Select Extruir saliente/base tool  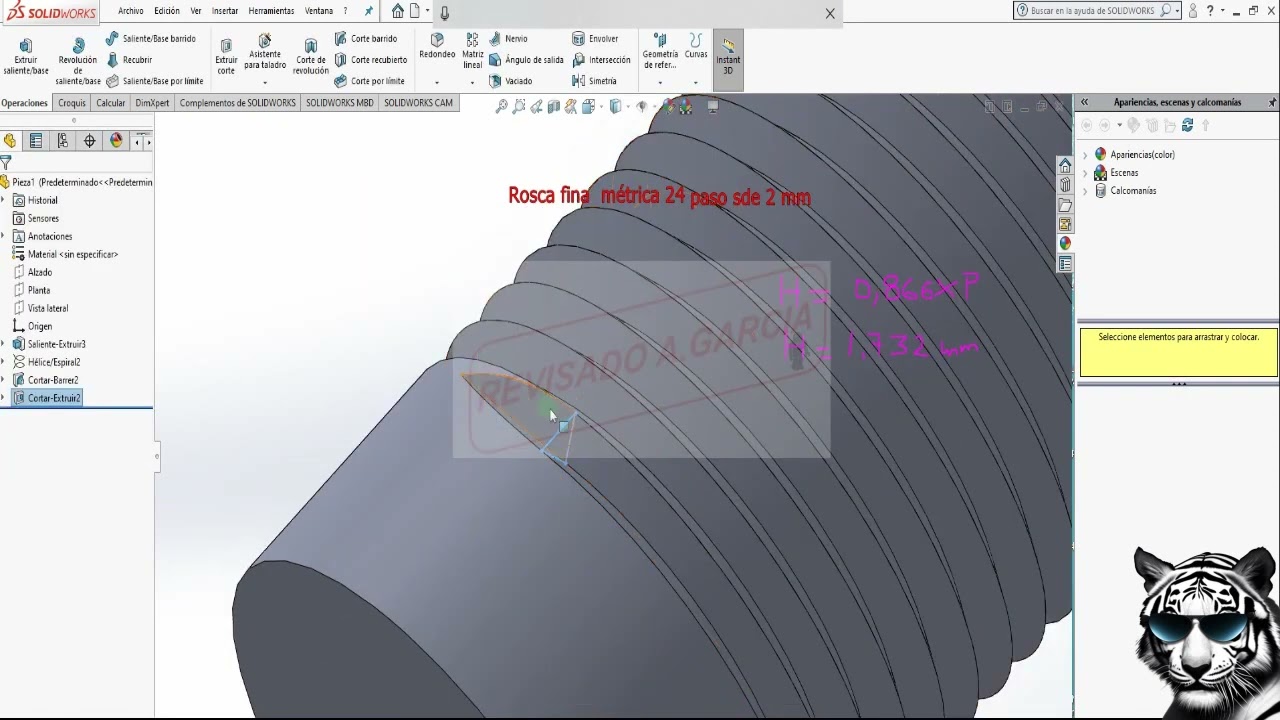[26, 57]
